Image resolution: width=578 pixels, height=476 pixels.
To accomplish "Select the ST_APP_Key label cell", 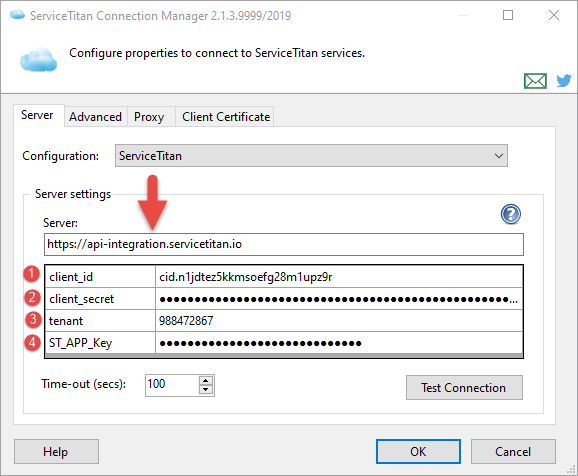I will click(x=100, y=343).
